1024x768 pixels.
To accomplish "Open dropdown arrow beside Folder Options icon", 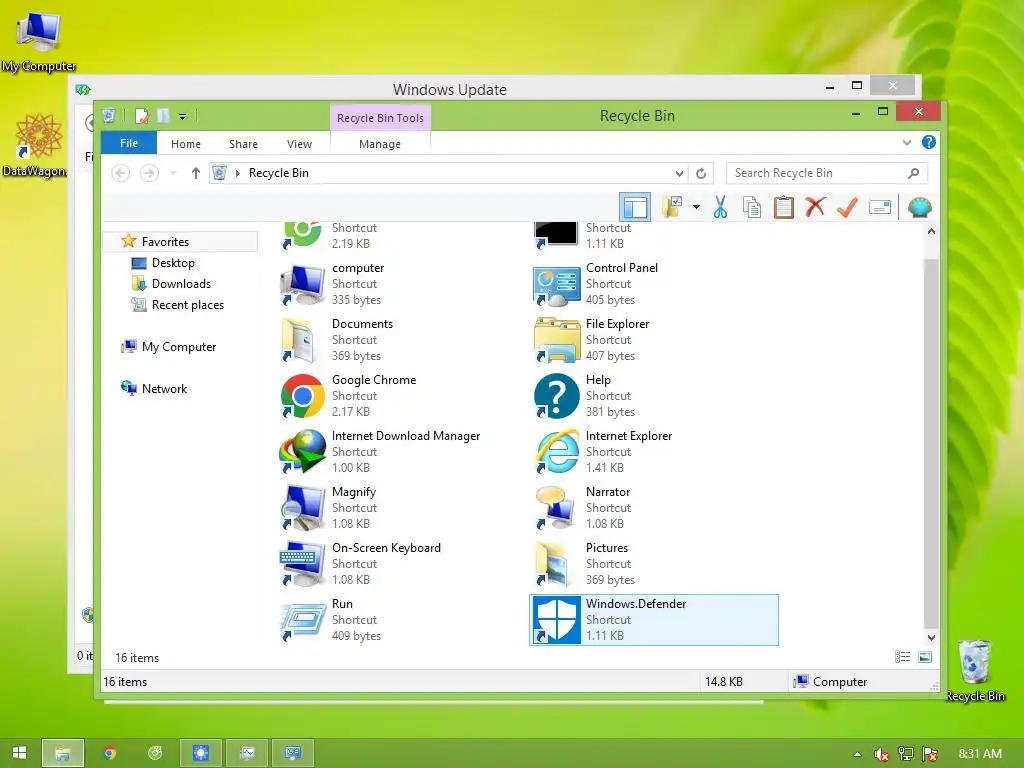I will [x=696, y=208].
